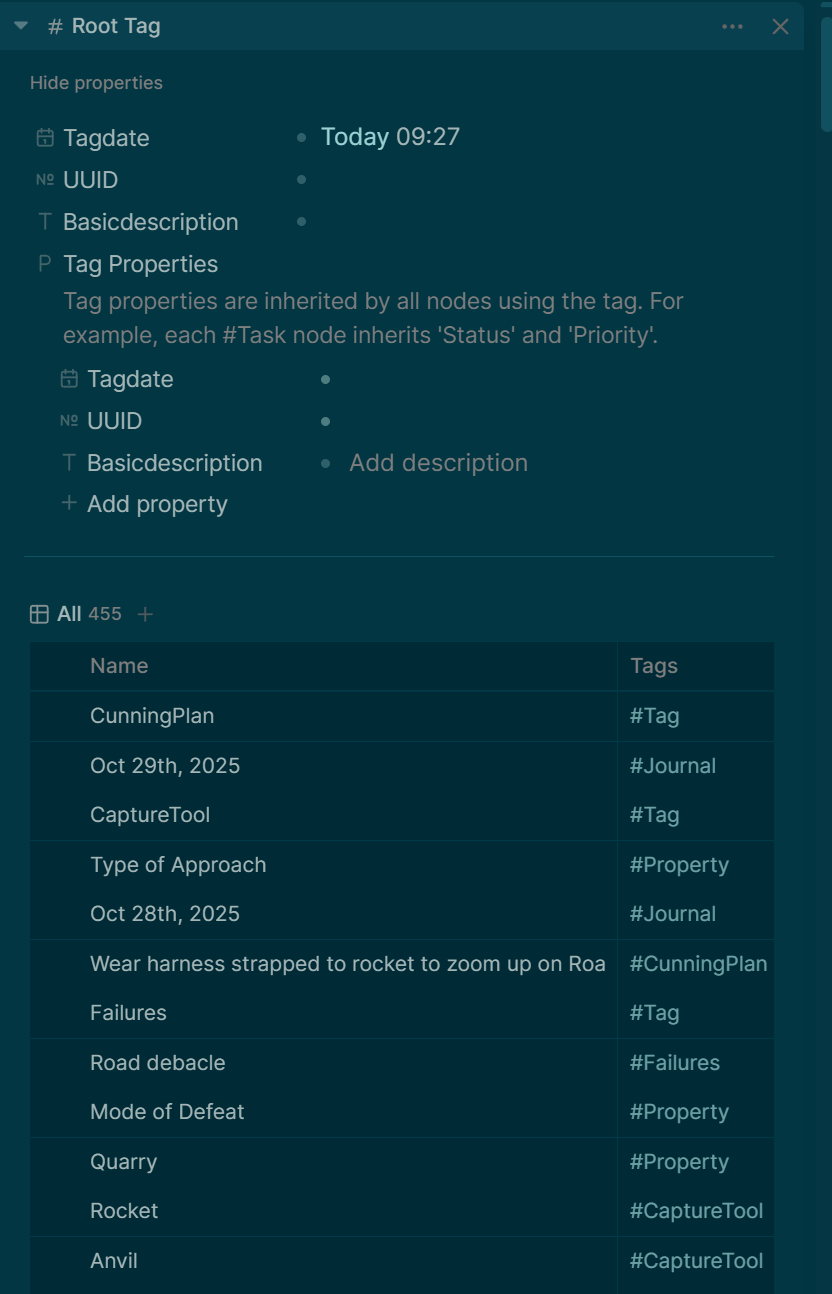Click the hash icon beside Root Tag
Viewport: 832px width, 1294px height.
(x=56, y=27)
